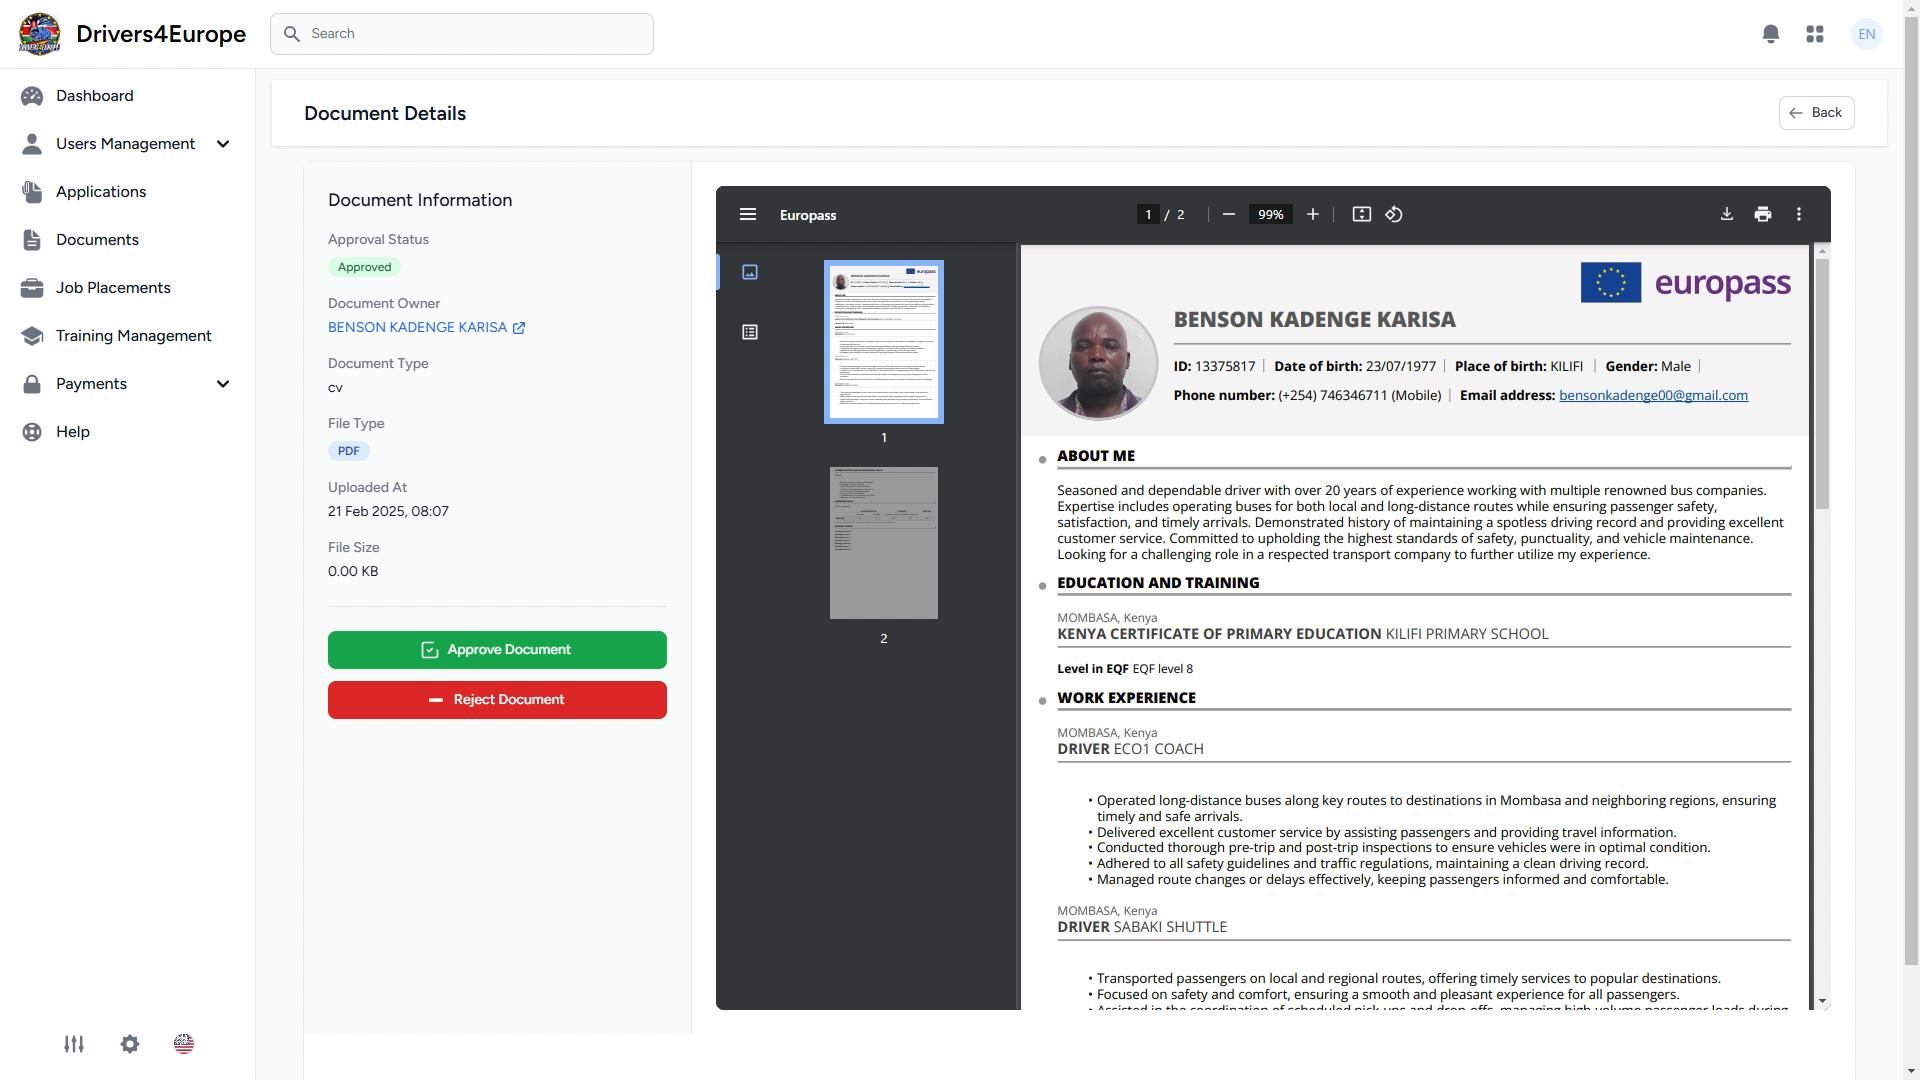Focus the Search input field
Viewport: 1920px width, 1080px height.
462,34
